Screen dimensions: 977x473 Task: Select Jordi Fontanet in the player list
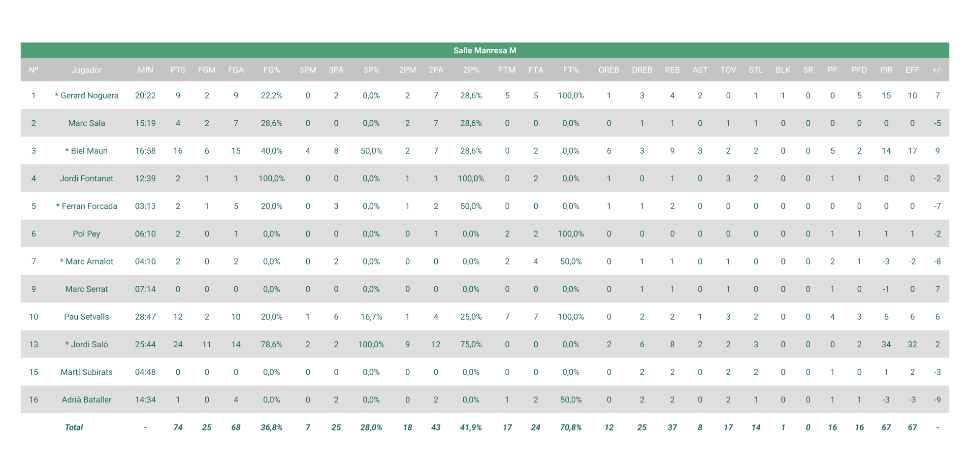pos(87,178)
